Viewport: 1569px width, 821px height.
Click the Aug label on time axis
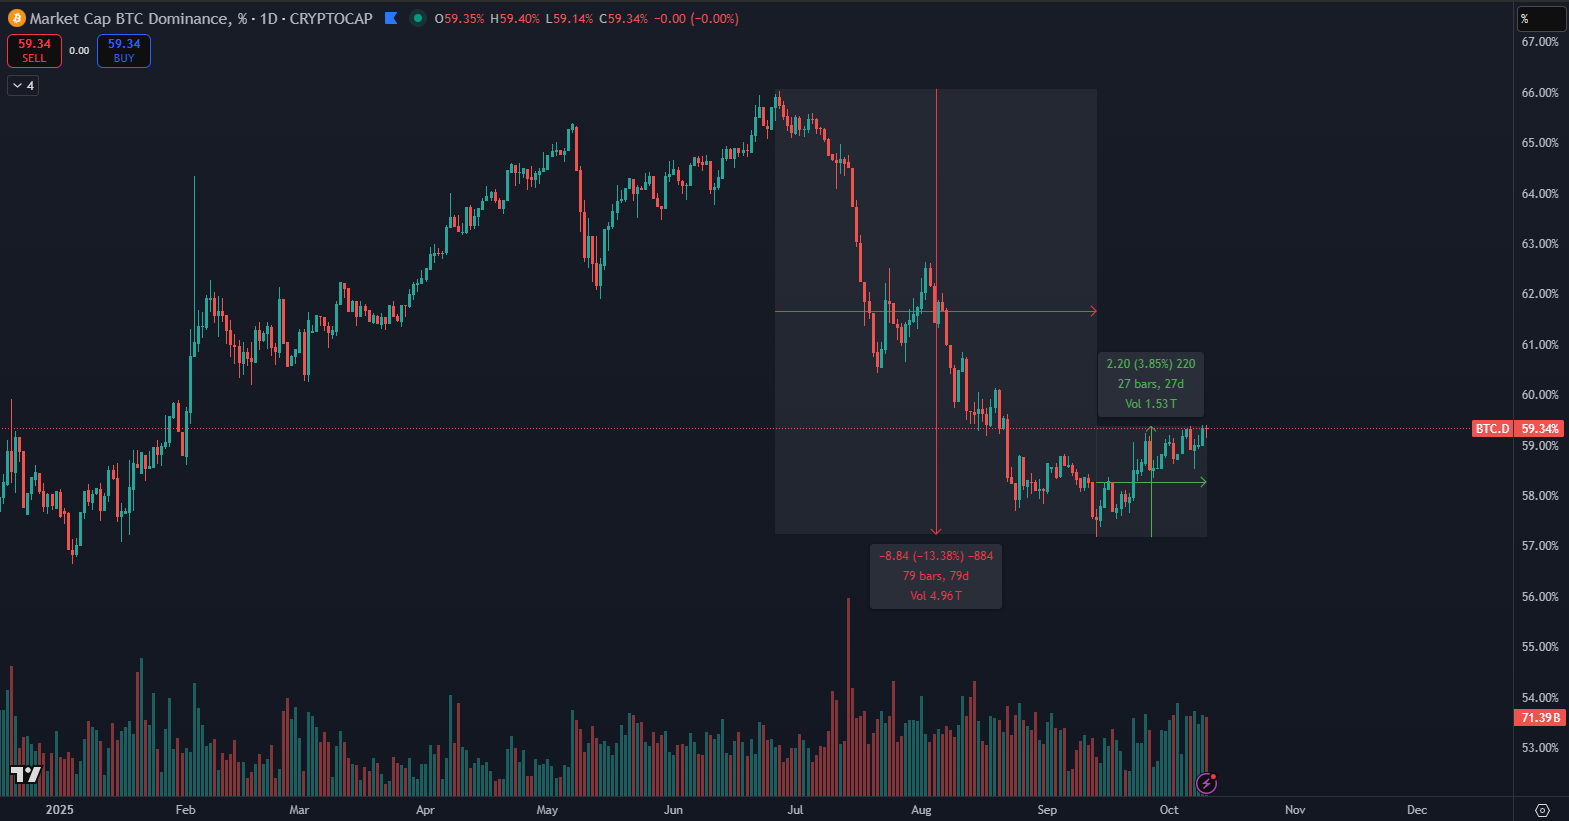point(921,810)
